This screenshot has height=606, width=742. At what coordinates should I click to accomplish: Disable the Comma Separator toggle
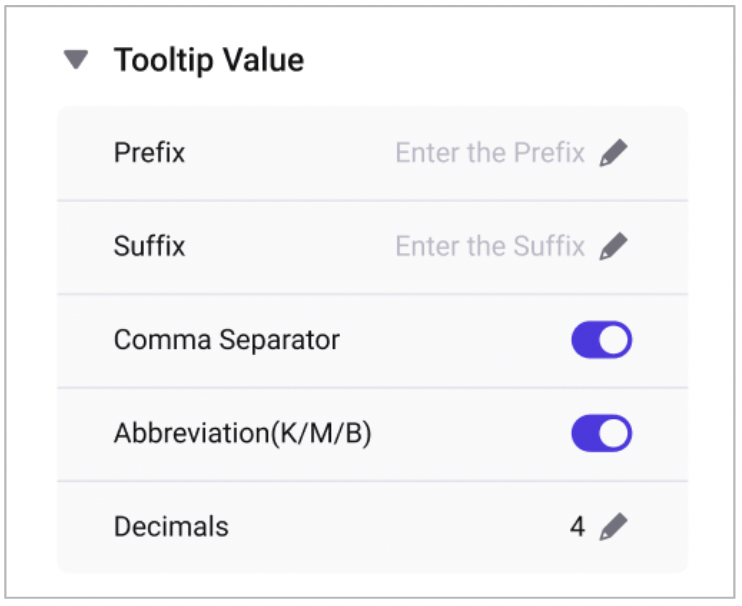(x=601, y=340)
